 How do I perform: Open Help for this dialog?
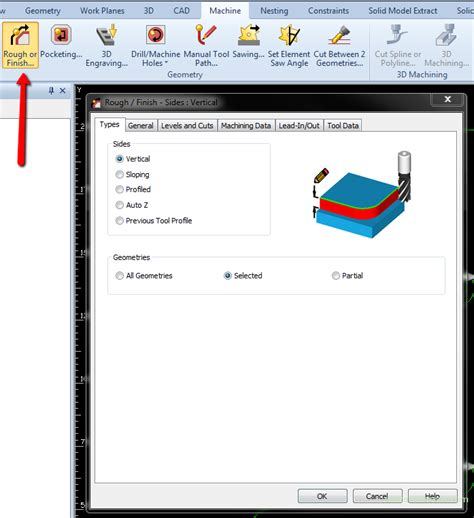coord(432,496)
